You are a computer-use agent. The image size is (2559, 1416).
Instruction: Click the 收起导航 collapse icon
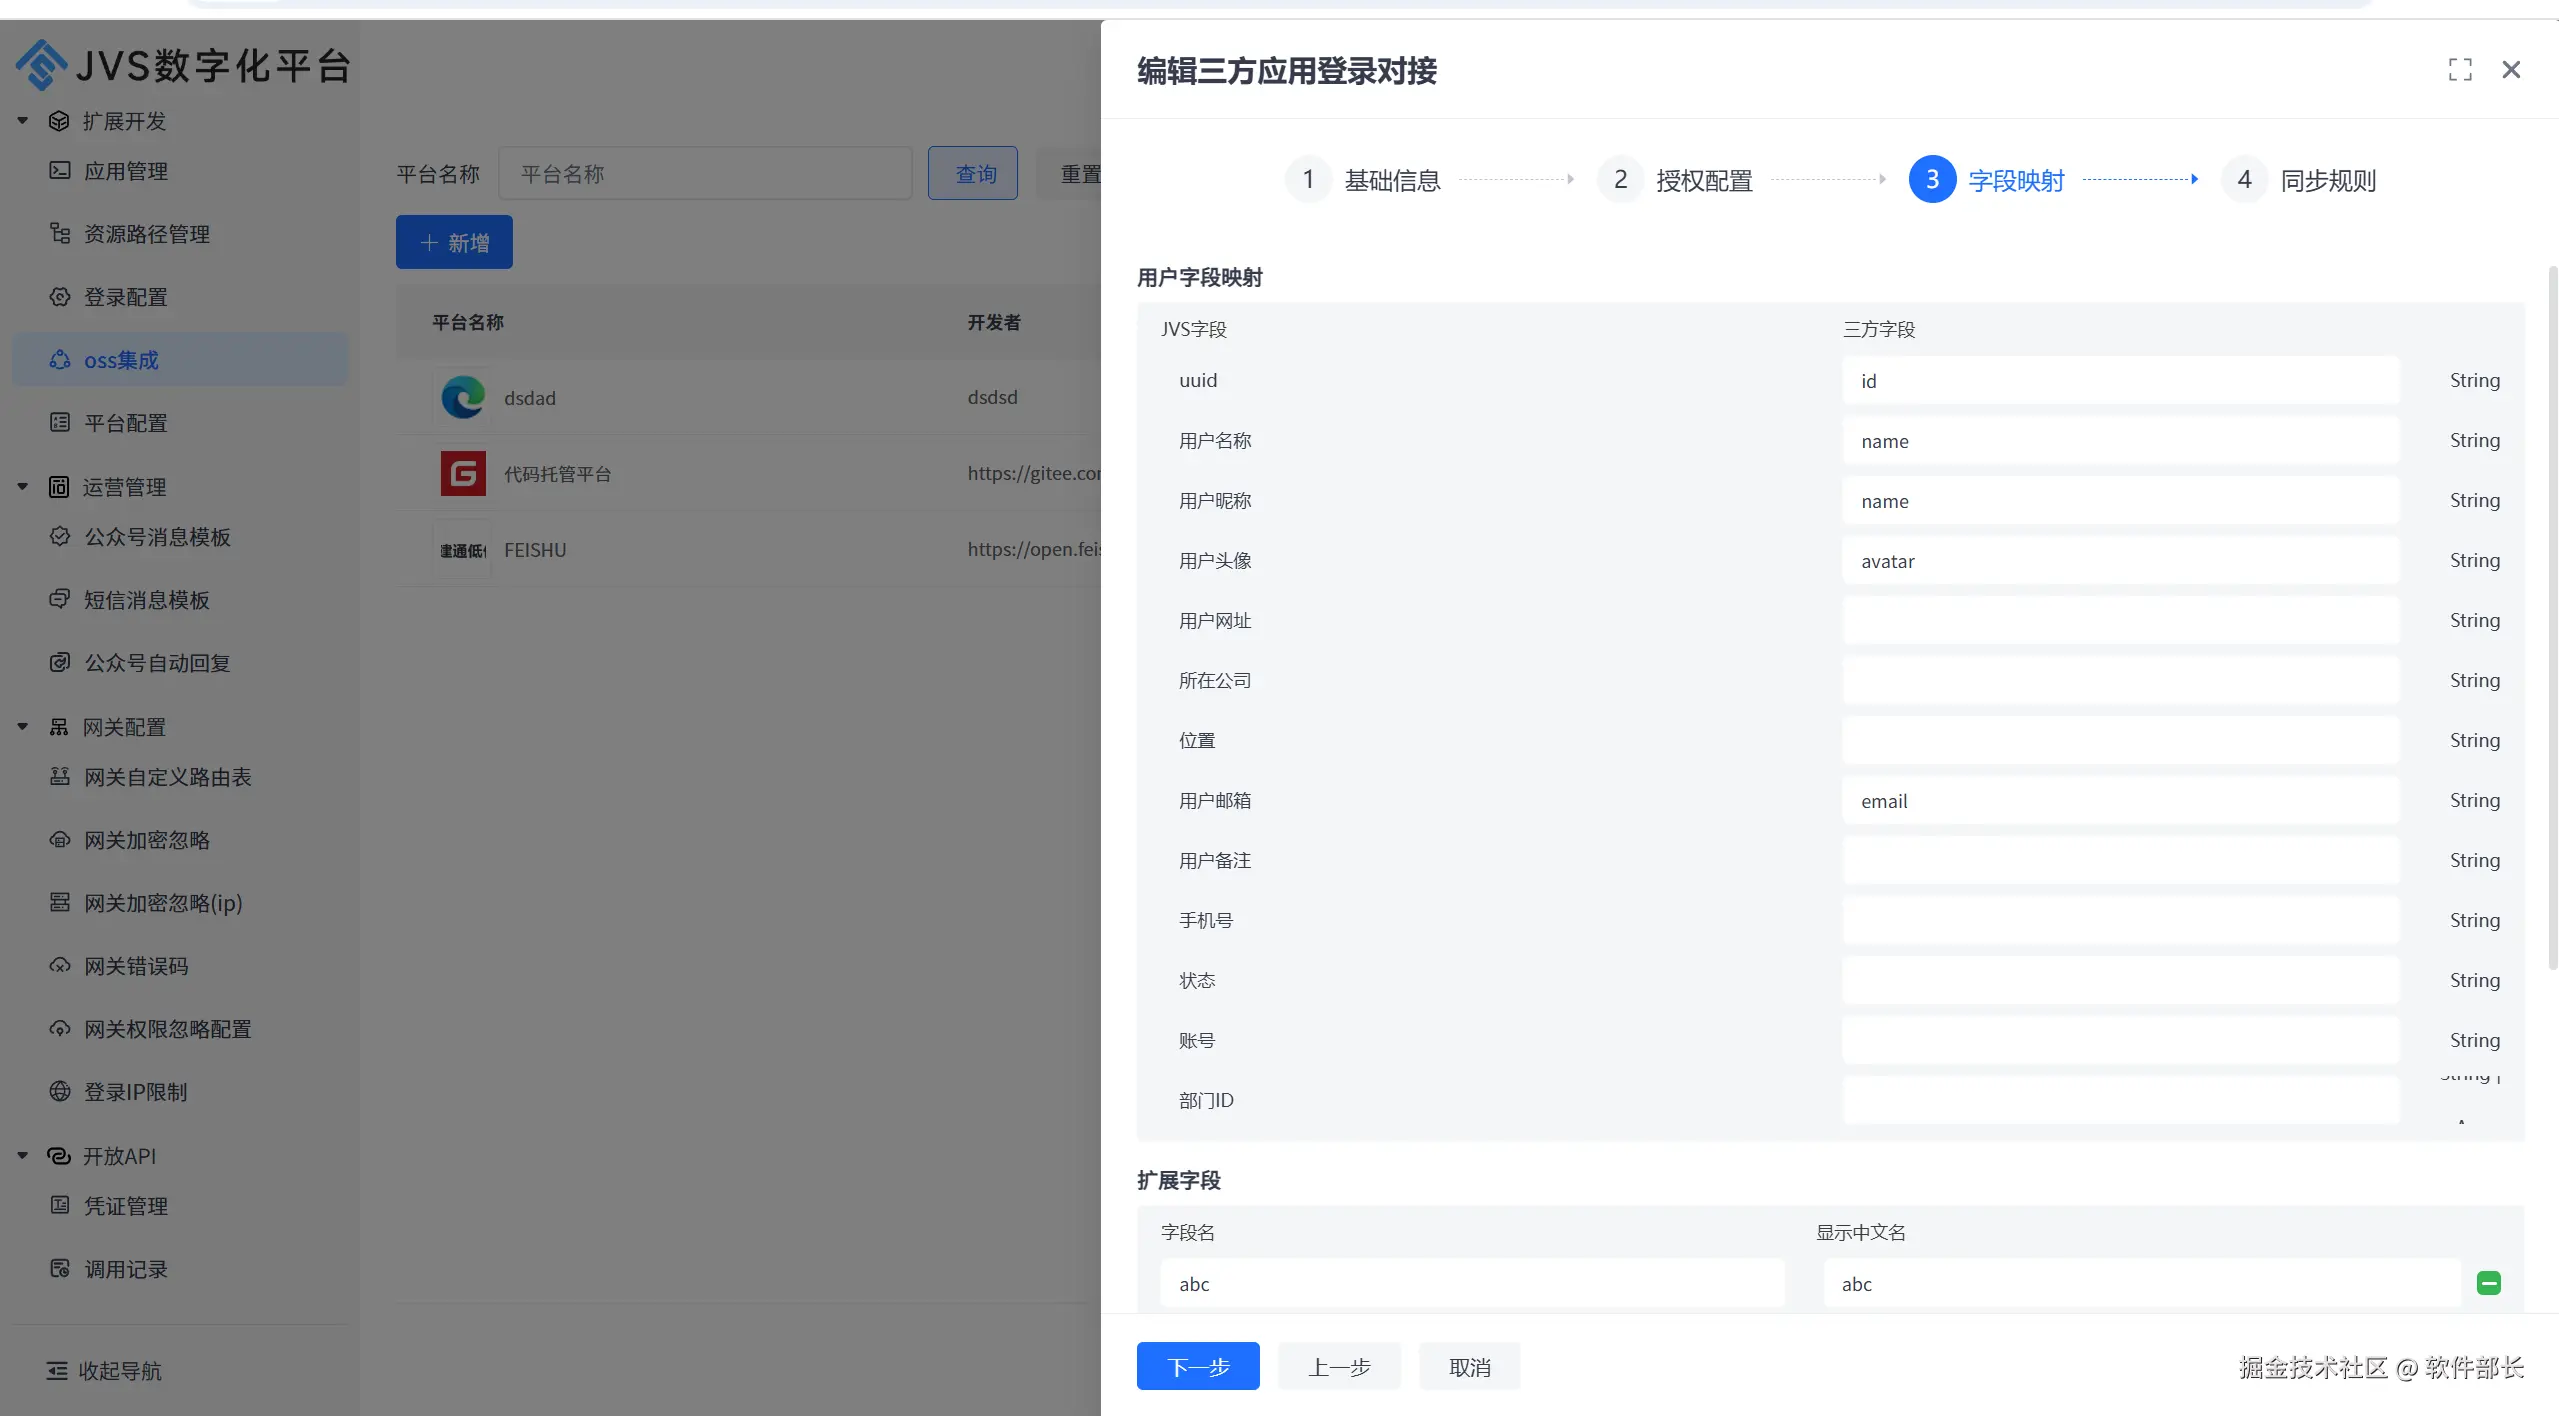57,1370
